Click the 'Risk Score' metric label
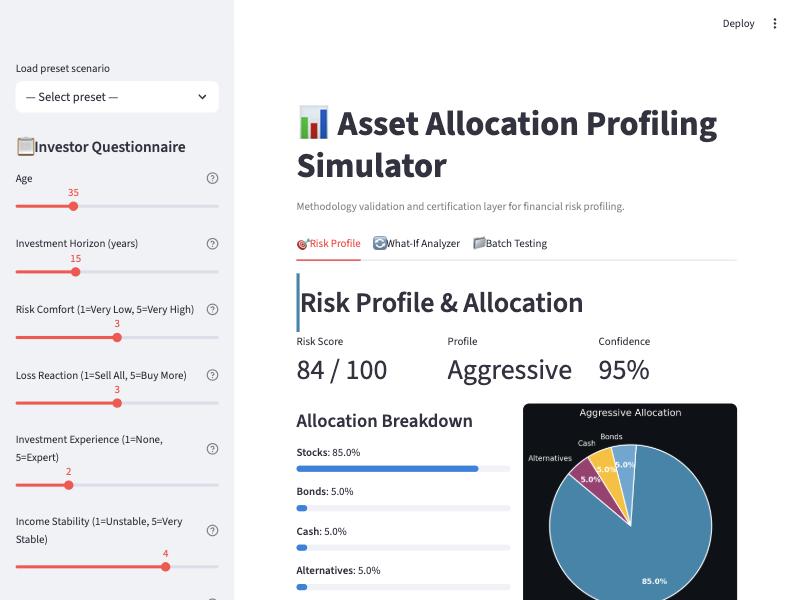 (x=319, y=341)
